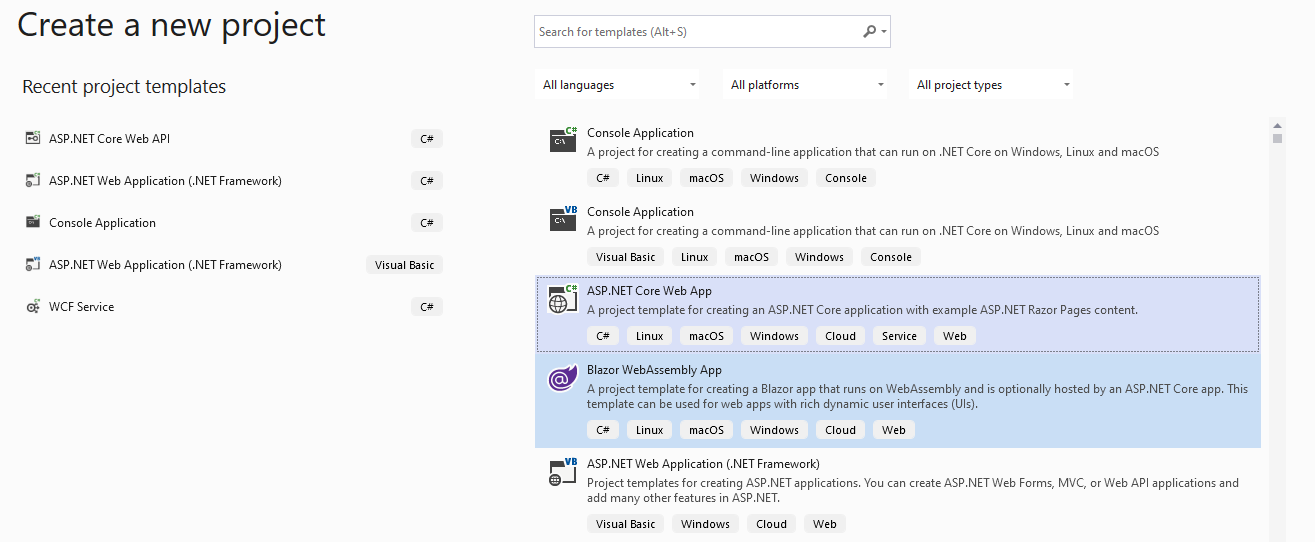Choose ASP.NET Web Application (.NET Framework) list title
1315x542 pixels.
point(703,464)
